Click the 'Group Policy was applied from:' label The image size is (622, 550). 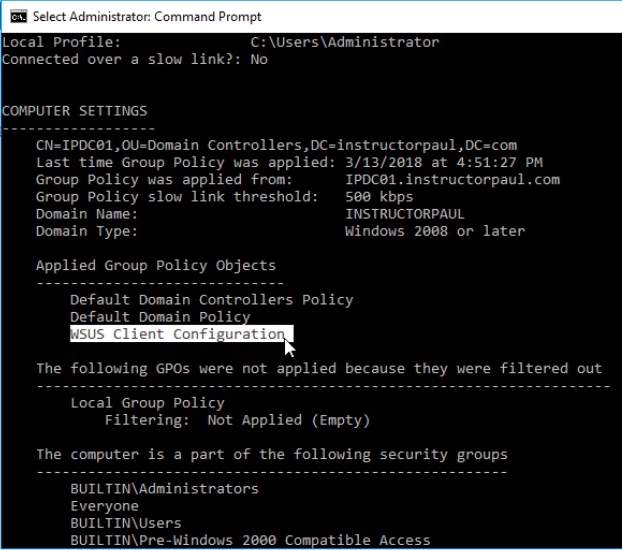[164, 180]
